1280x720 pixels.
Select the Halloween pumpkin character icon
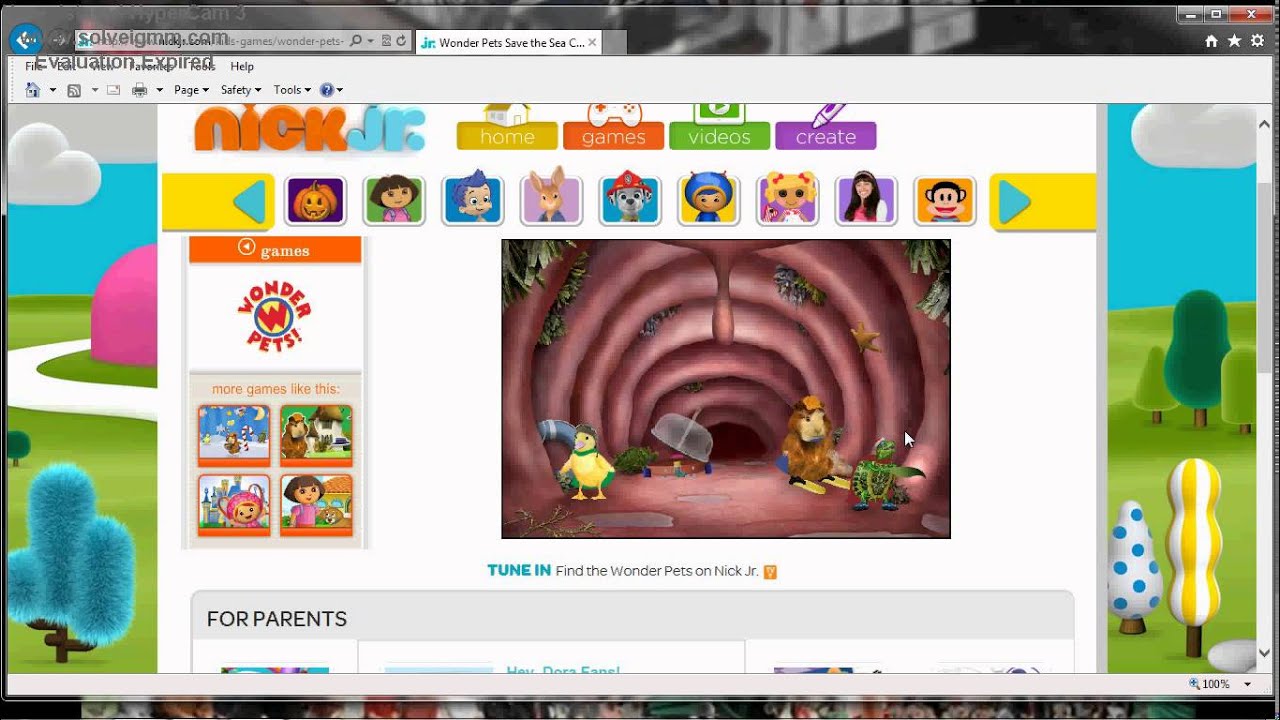[x=315, y=200]
